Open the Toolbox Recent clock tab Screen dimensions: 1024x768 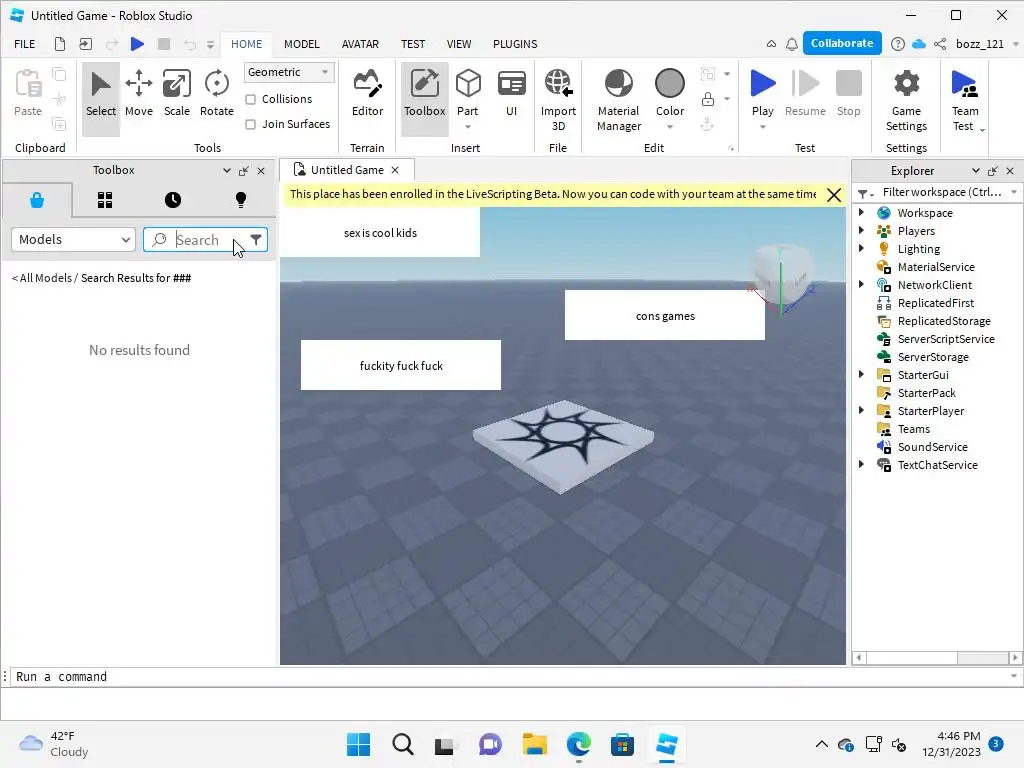point(173,200)
